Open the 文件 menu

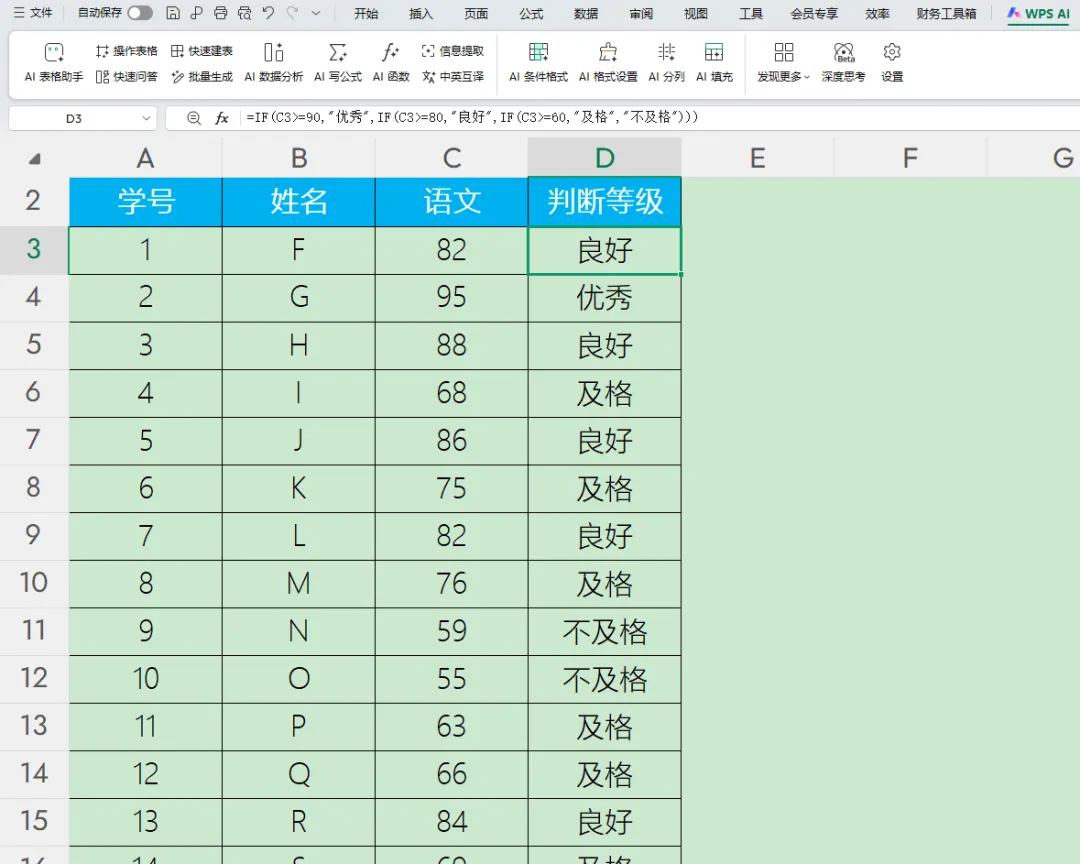click(x=33, y=13)
